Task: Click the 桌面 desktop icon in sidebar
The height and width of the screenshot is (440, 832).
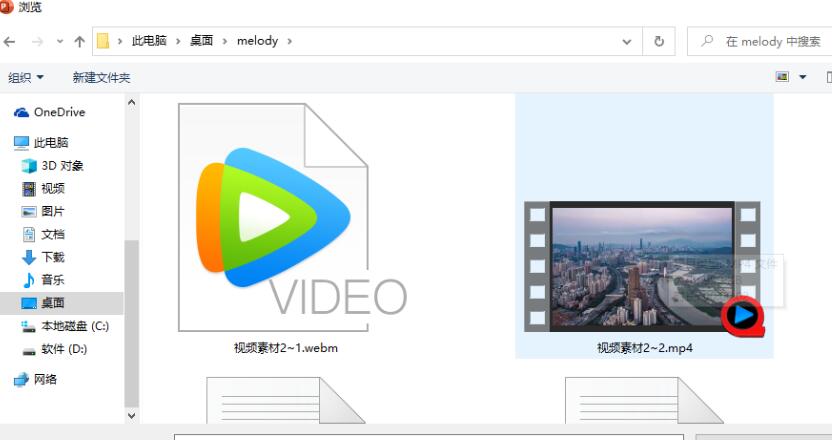Action: coord(29,303)
